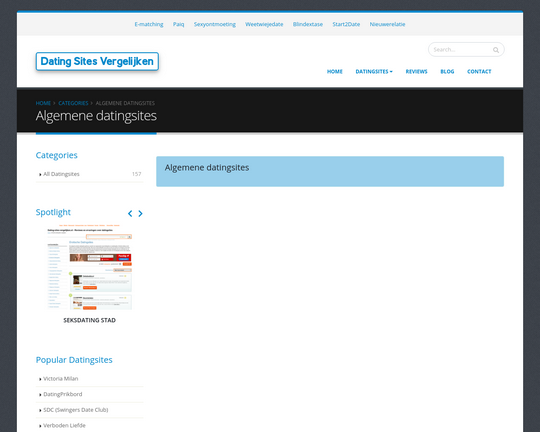Viewport: 540px width, 432px height.
Task: Open SDC (Swingers Date Club) link
Action: coord(76,410)
